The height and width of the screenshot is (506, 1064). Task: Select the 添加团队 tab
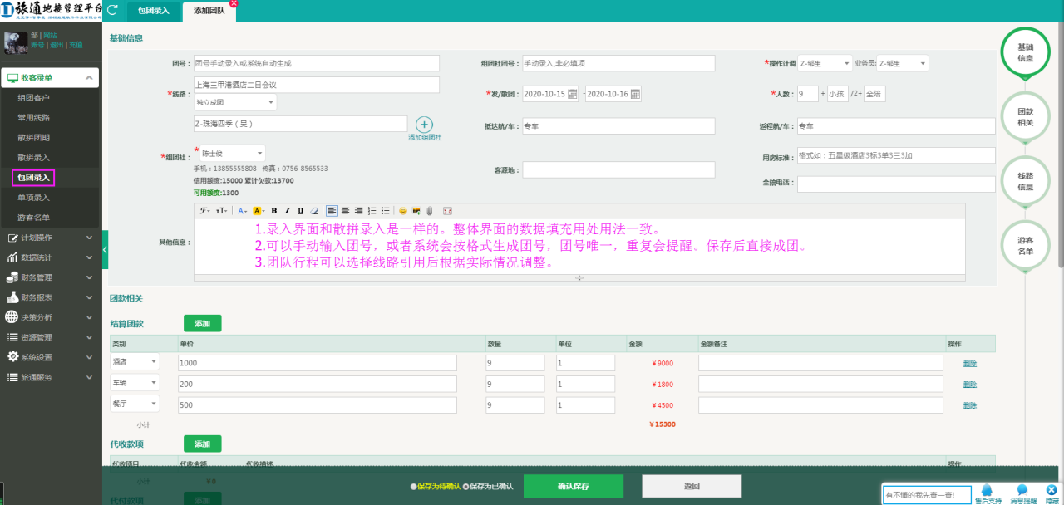pos(209,12)
